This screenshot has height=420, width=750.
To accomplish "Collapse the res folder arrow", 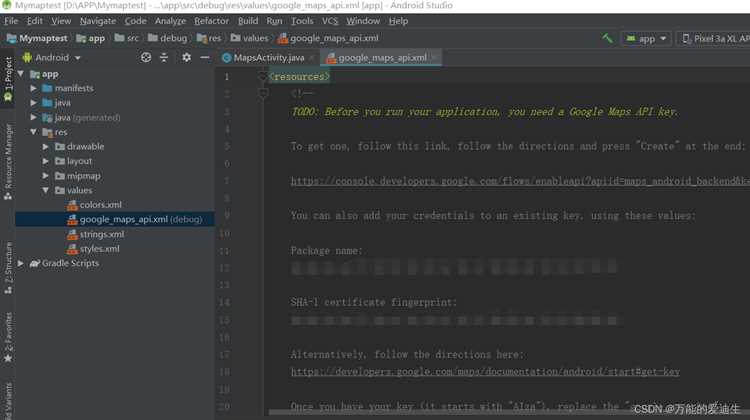I will click(x=33, y=132).
